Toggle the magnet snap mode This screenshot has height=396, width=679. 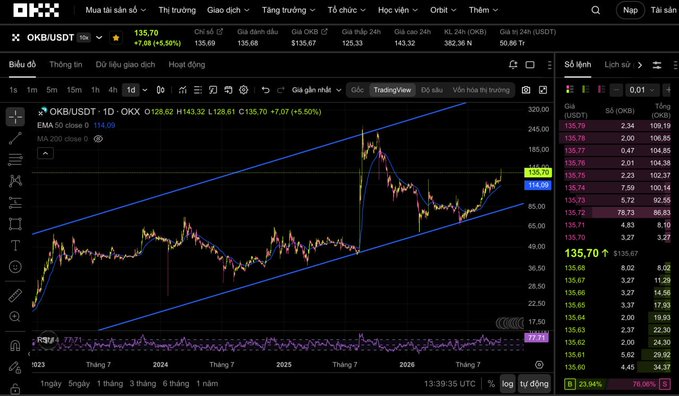(15, 346)
